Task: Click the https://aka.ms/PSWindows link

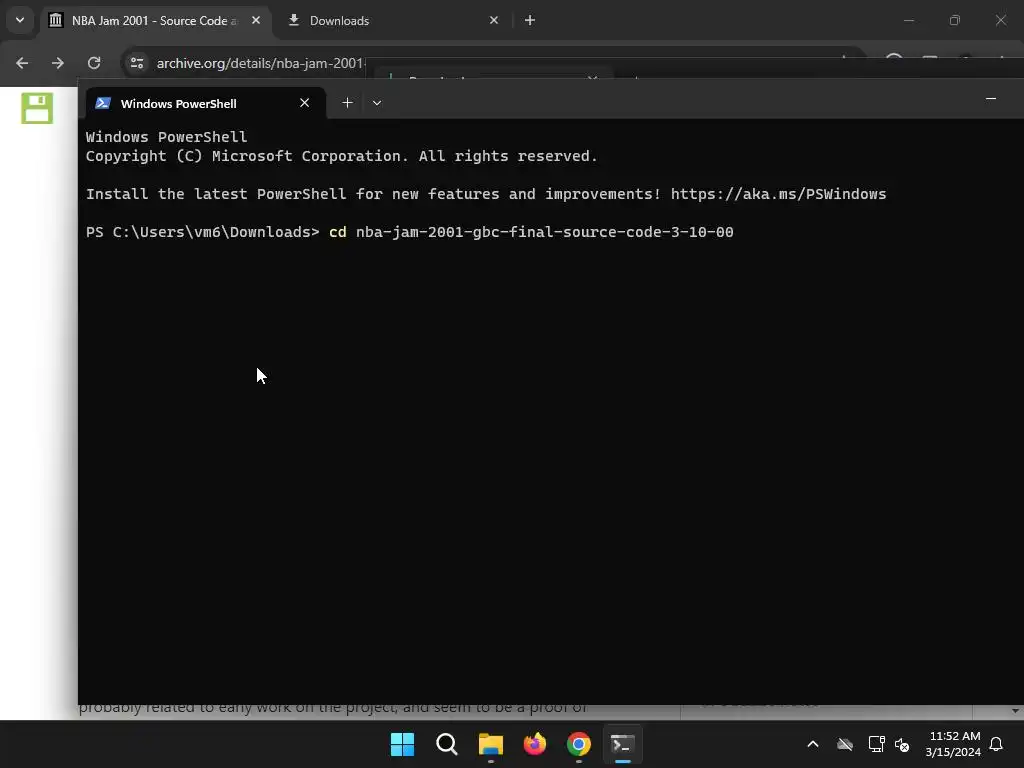Action: click(x=778, y=194)
